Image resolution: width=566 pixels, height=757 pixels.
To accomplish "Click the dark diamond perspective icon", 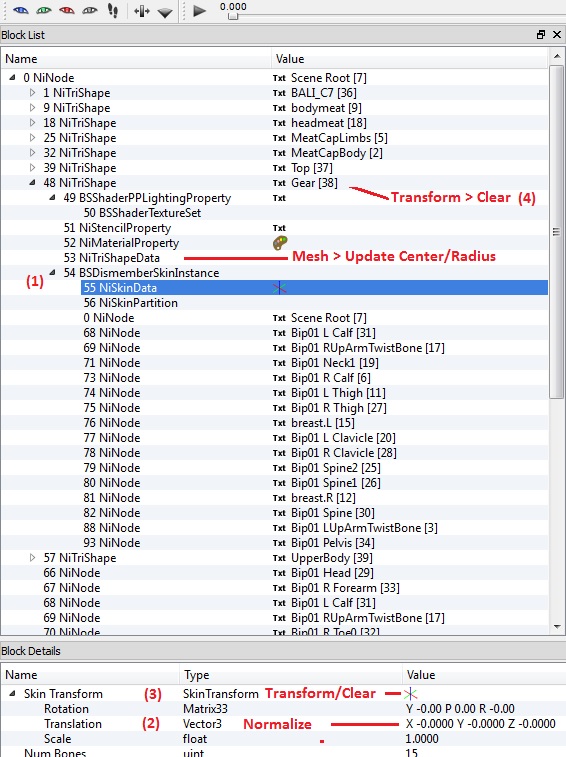I will (165, 13).
